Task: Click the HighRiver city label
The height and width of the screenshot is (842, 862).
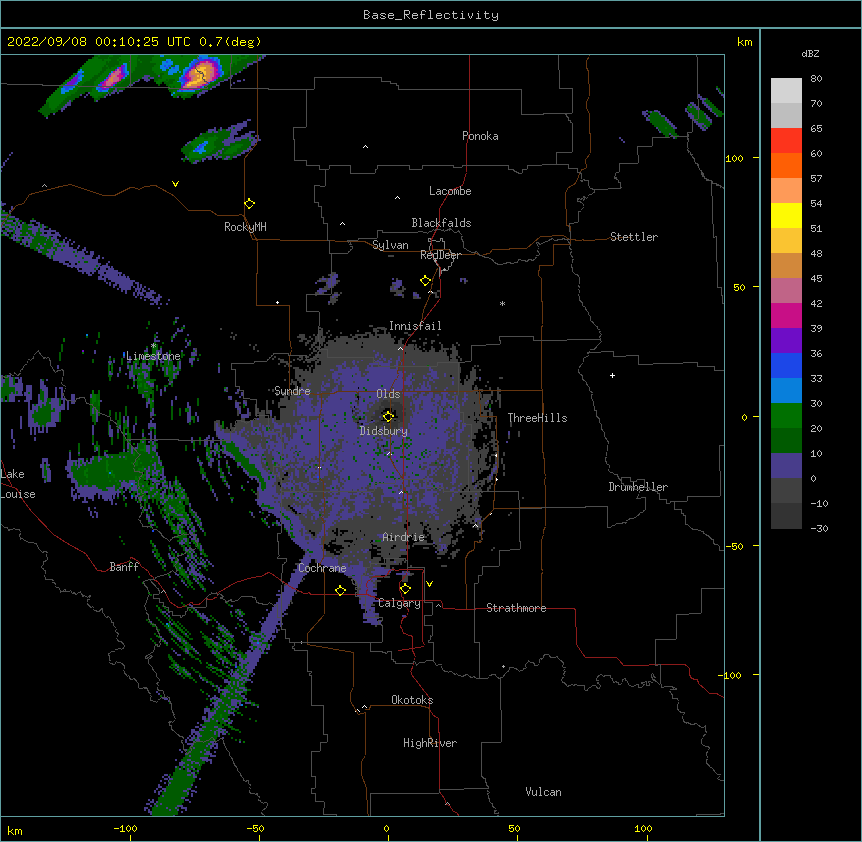Action: [x=430, y=743]
